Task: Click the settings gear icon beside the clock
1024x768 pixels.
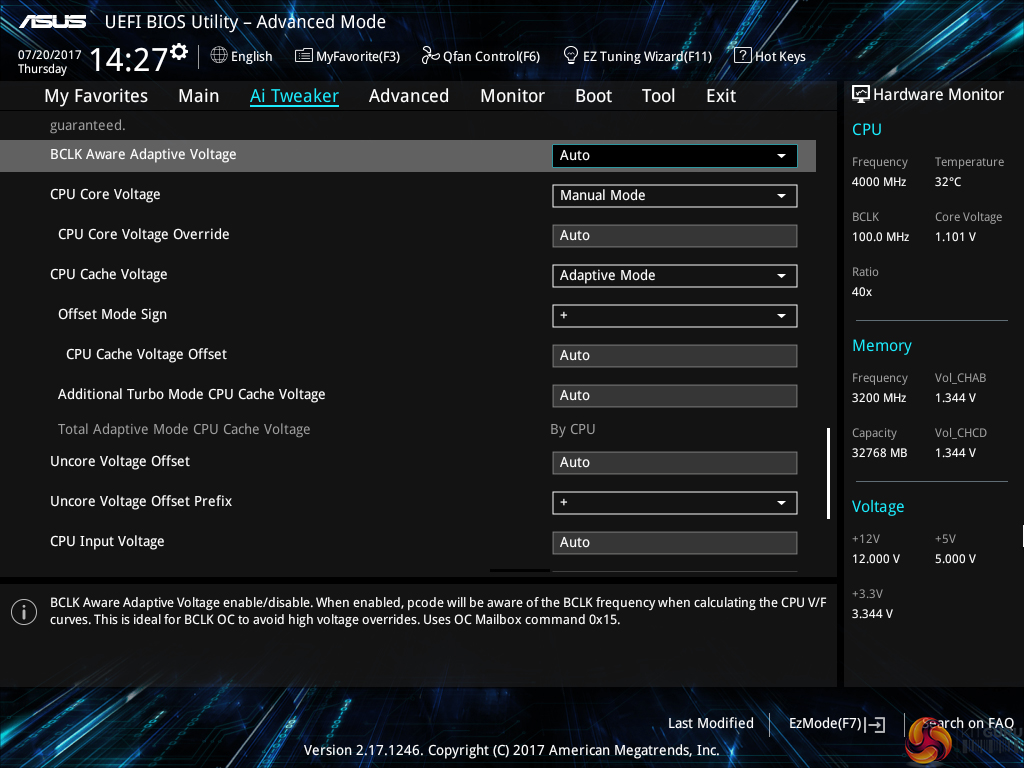Action: (x=179, y=51)
